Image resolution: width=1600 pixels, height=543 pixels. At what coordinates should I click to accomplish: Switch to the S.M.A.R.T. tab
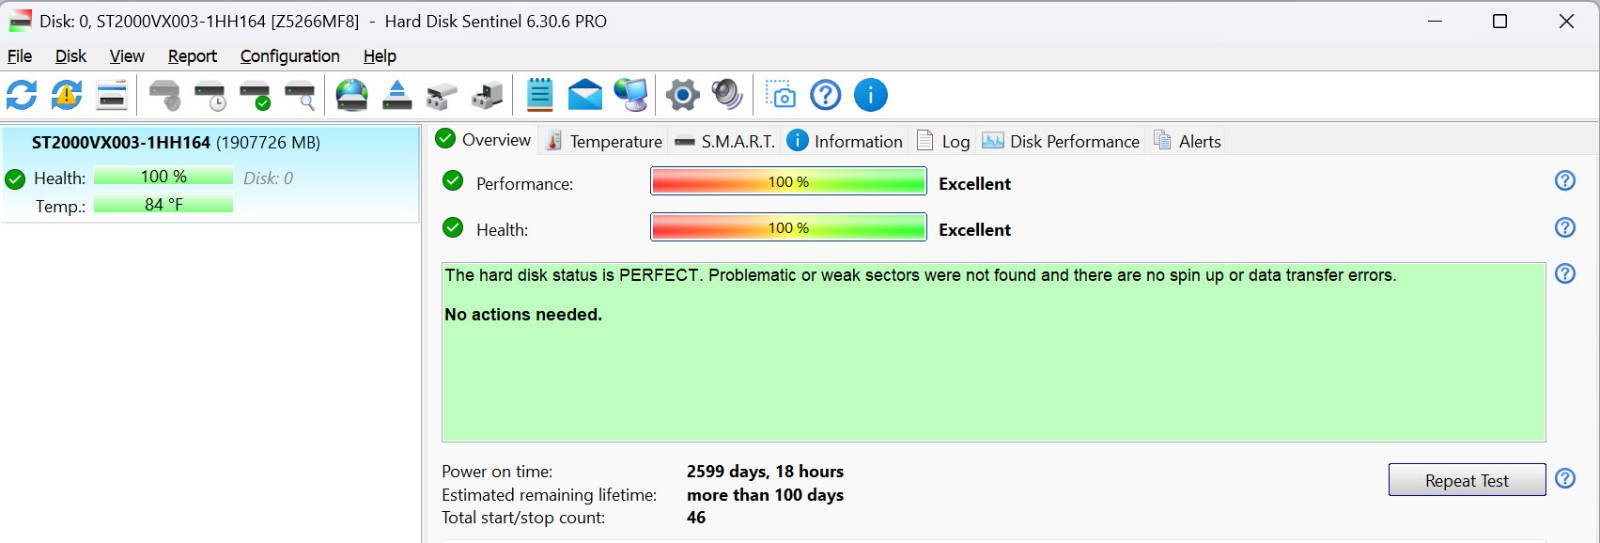[x=725, y=141]
